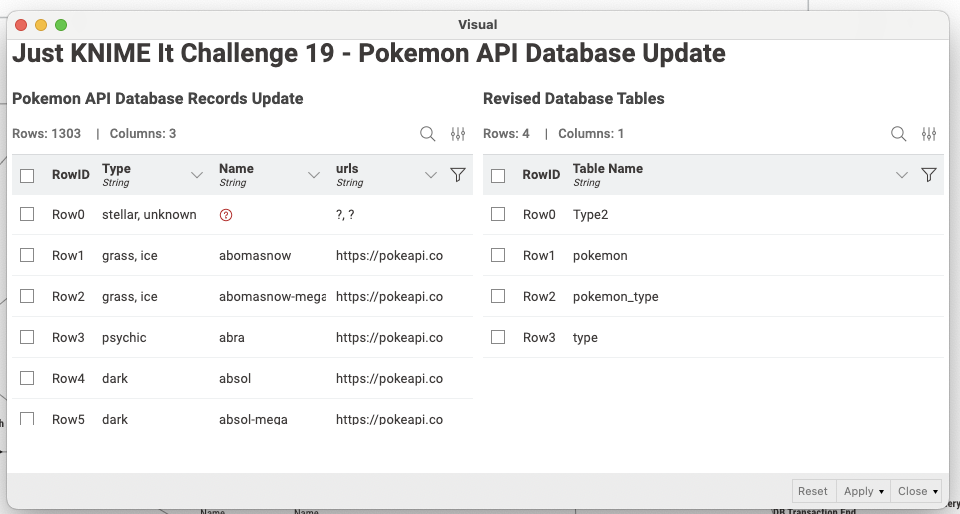
Task: Open search in Pokemon records table
Action: click(x=427, y=134)
